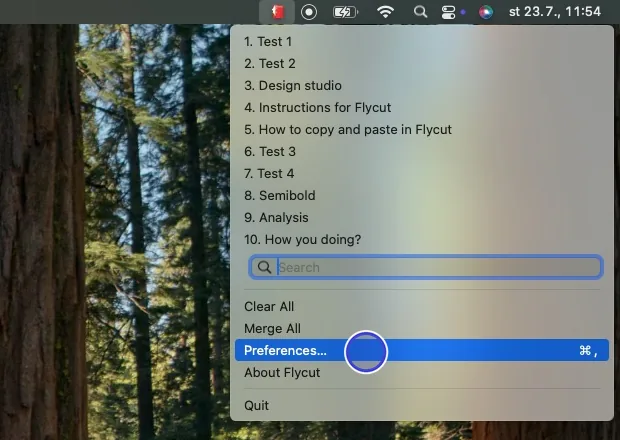Choose Merge All in the Flycut menu
The image size is (620, 440).
(422, 329)
